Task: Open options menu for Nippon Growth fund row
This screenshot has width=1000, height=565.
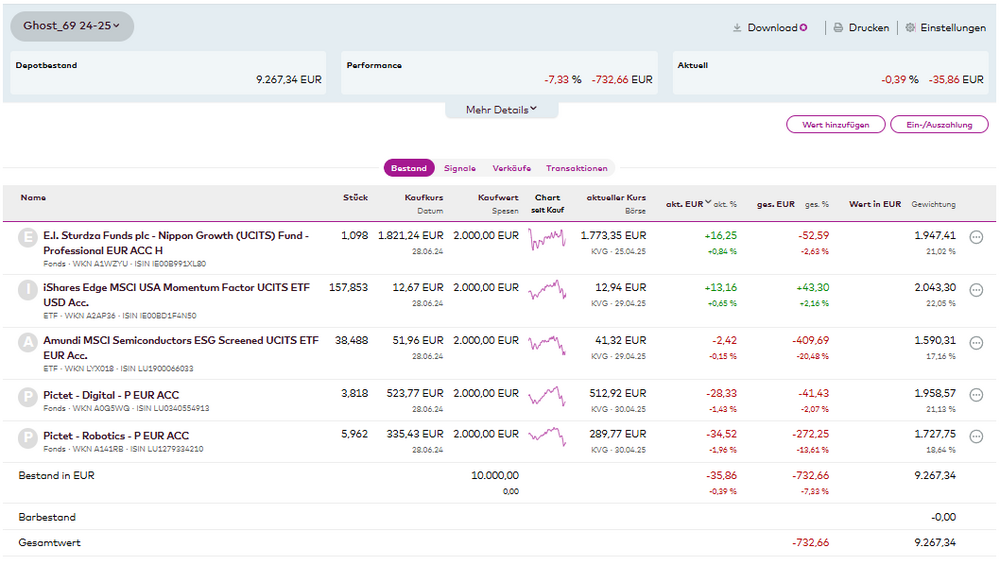Action: point(976,237)
